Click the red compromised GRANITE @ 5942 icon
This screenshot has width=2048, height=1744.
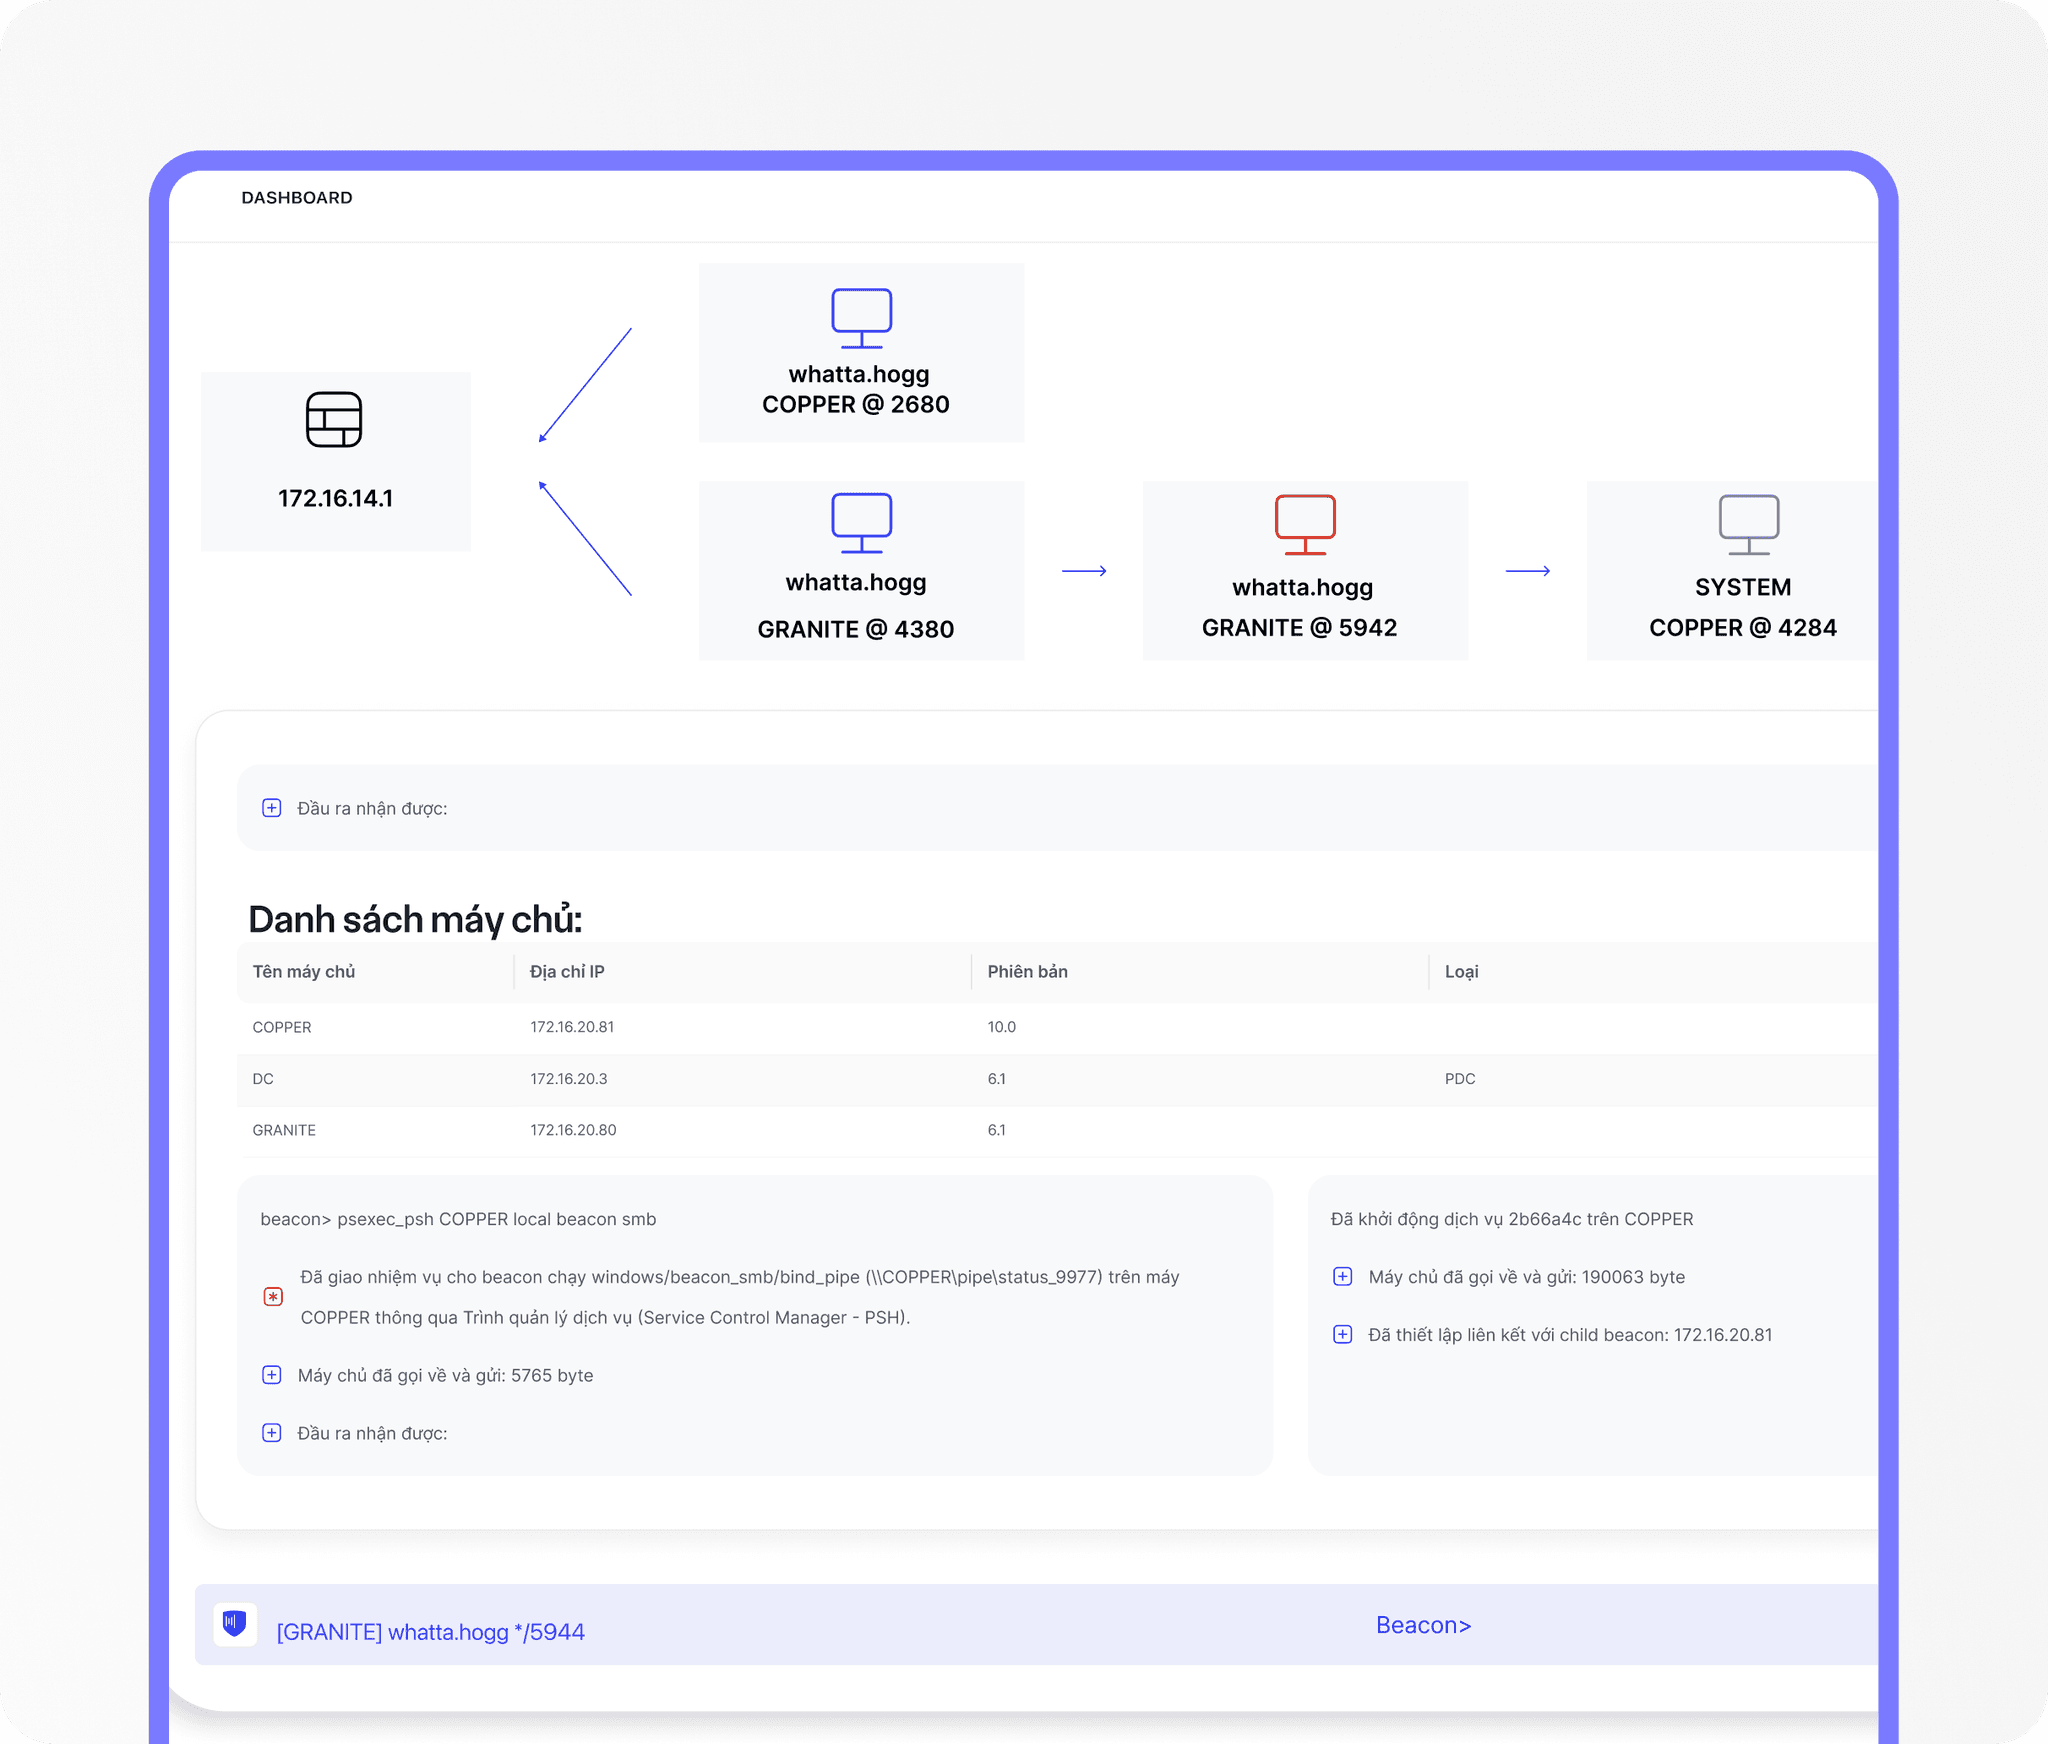point(1304,524)
